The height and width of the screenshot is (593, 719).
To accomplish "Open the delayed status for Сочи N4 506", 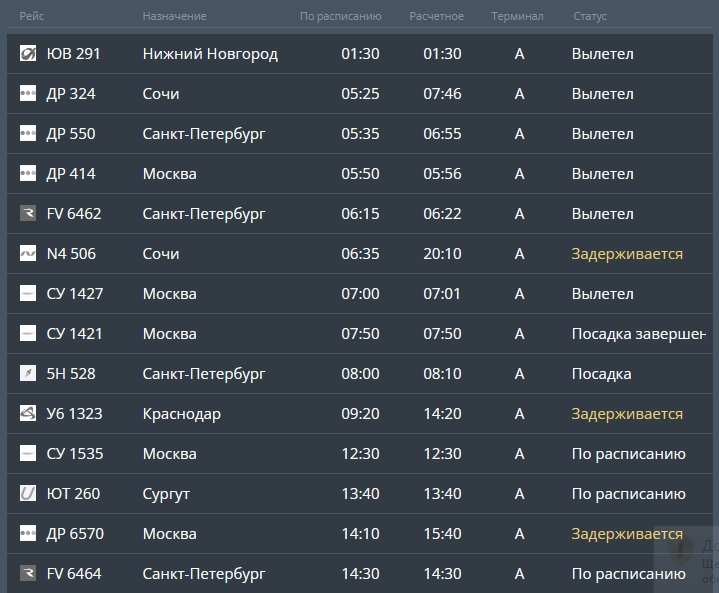I will pyautogui.click(x=627, y=254).
